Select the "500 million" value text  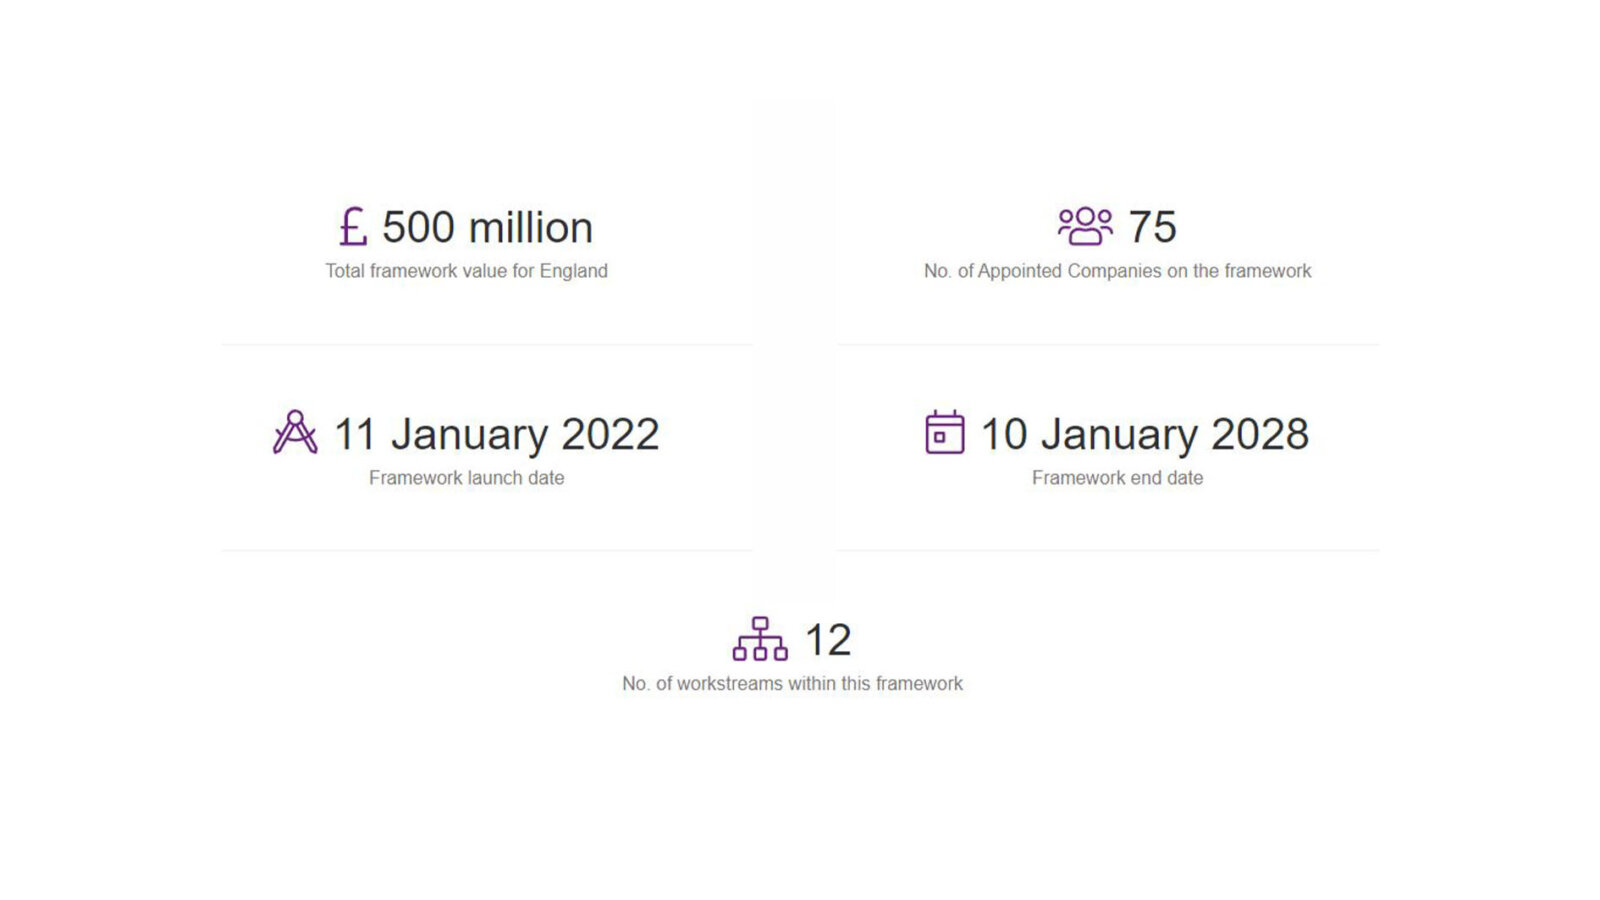pyautogui.click(x=487, y=228)
